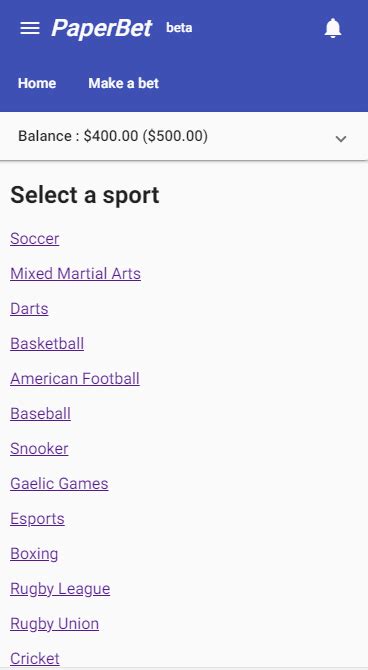
Task: Click the Cricket link
Action: pos(35,659)
